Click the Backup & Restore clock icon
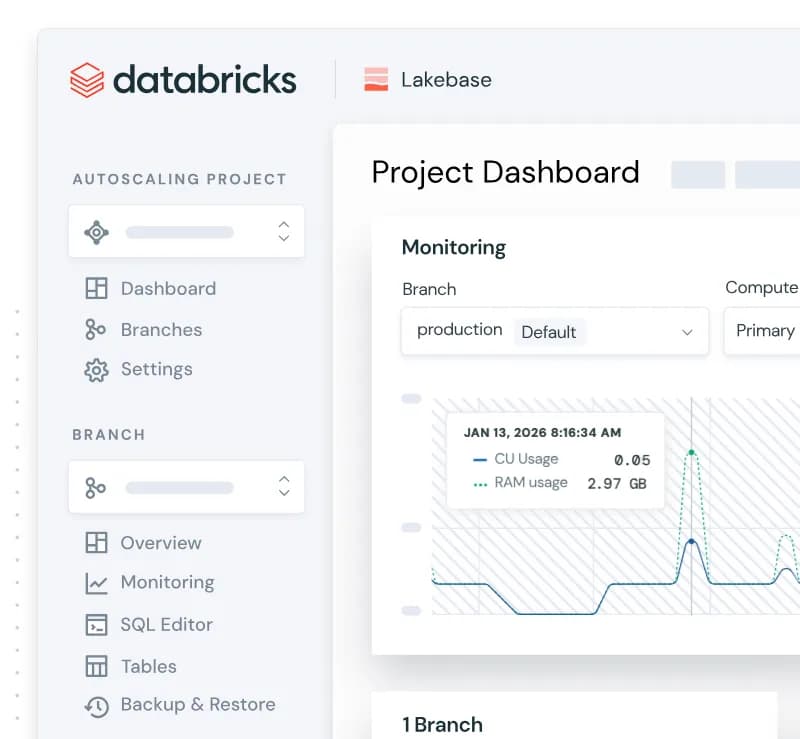This screenshot has width=800, height=739. pos(96,706)
